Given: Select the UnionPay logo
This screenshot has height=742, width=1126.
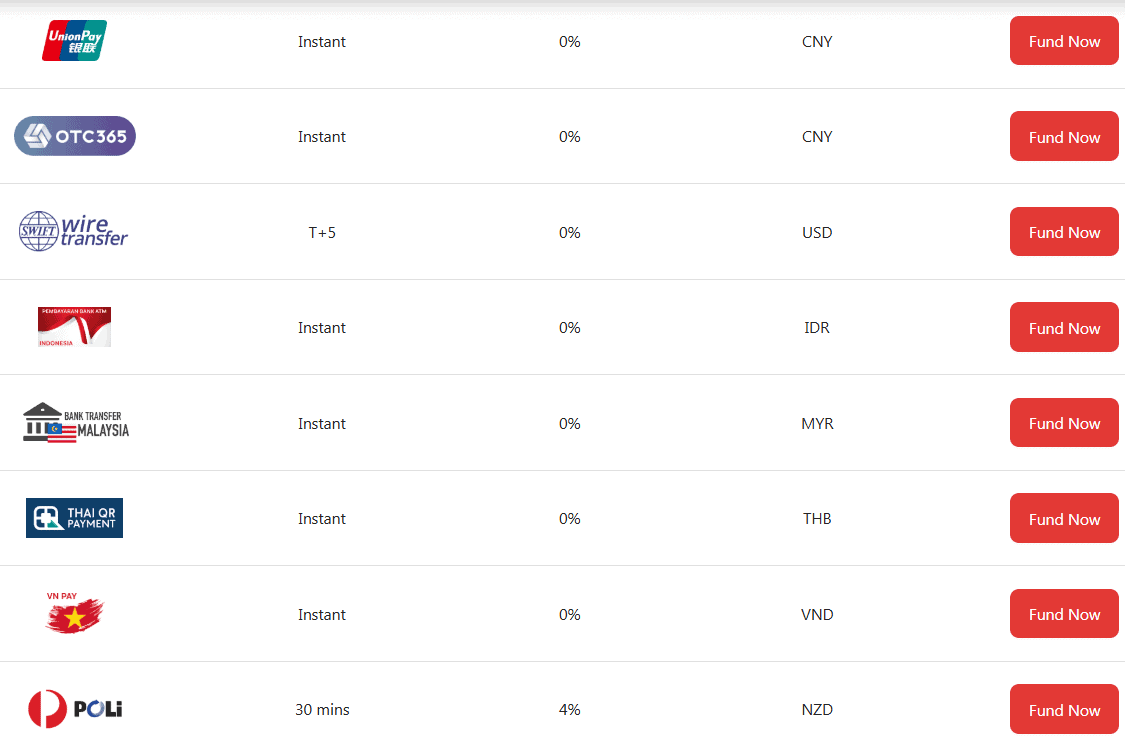Looking at the screenshot, I should coord(74,41).
